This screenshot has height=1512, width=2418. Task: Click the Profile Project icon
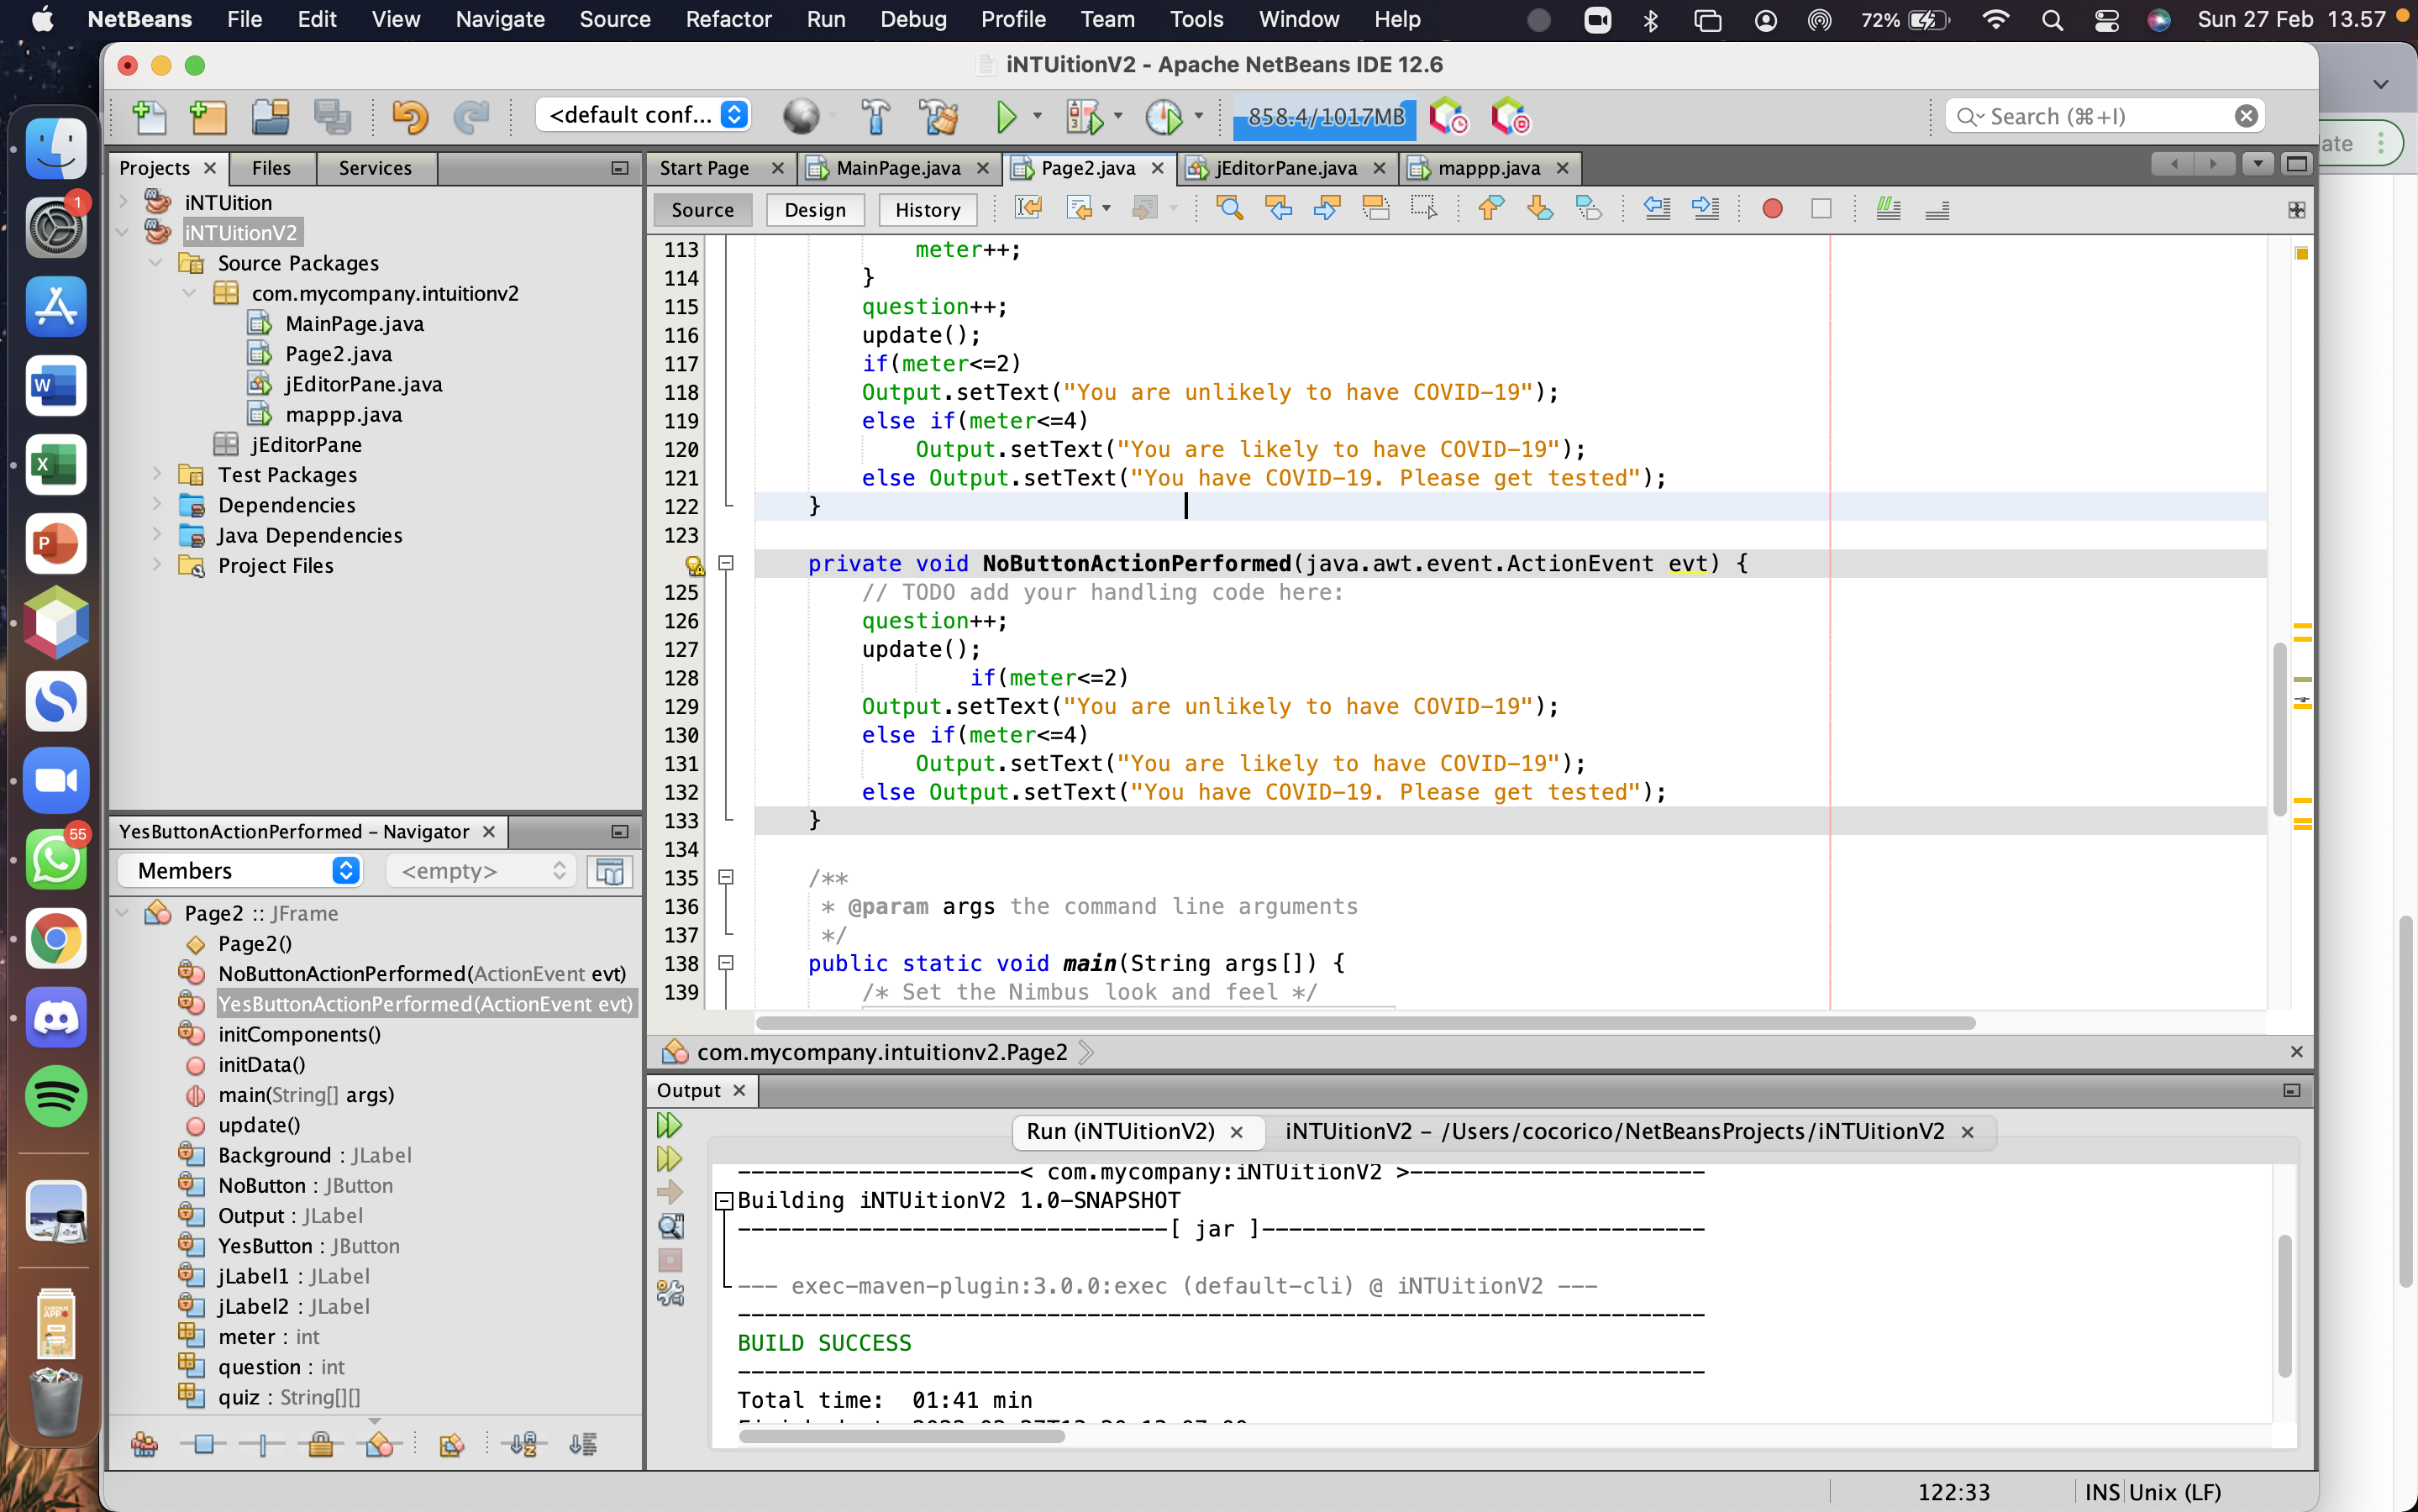click(1163, 117)
